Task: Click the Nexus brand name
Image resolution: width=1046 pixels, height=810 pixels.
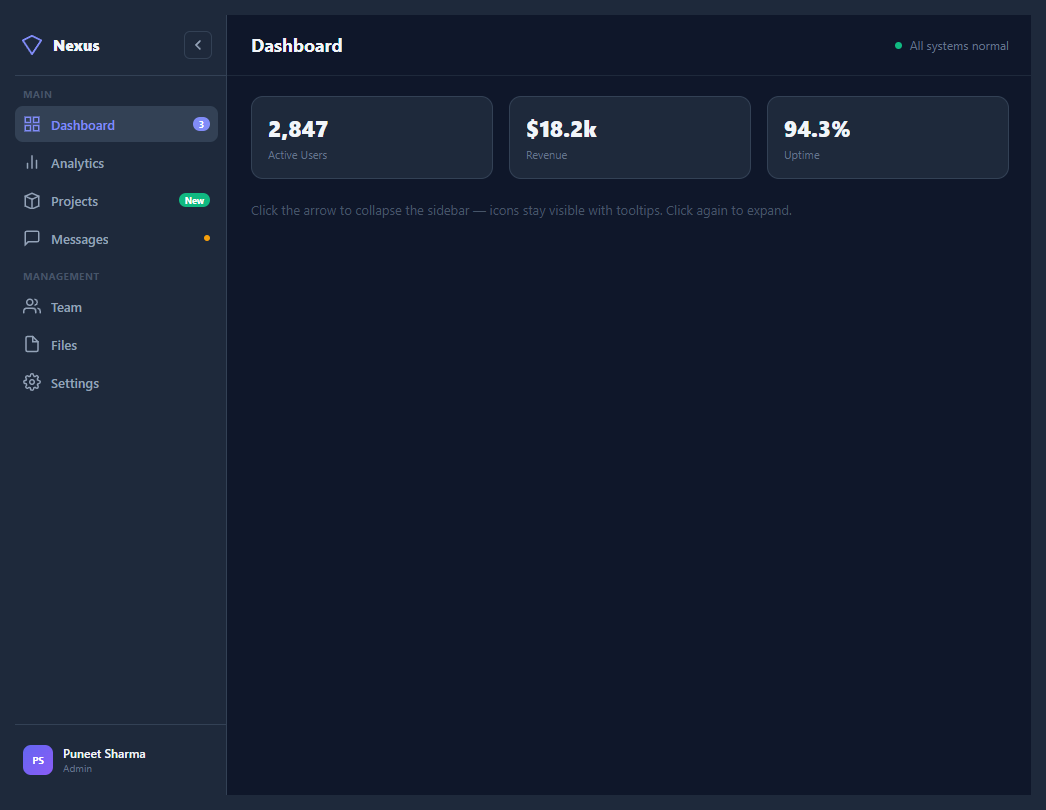Action: click(x=76, y=45)
